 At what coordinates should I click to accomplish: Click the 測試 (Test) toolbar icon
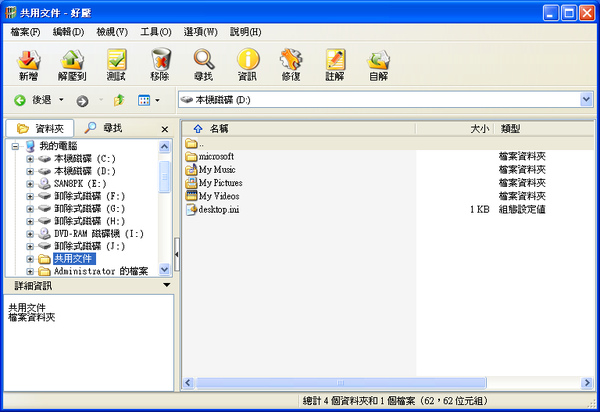click(x=116, y=65)
